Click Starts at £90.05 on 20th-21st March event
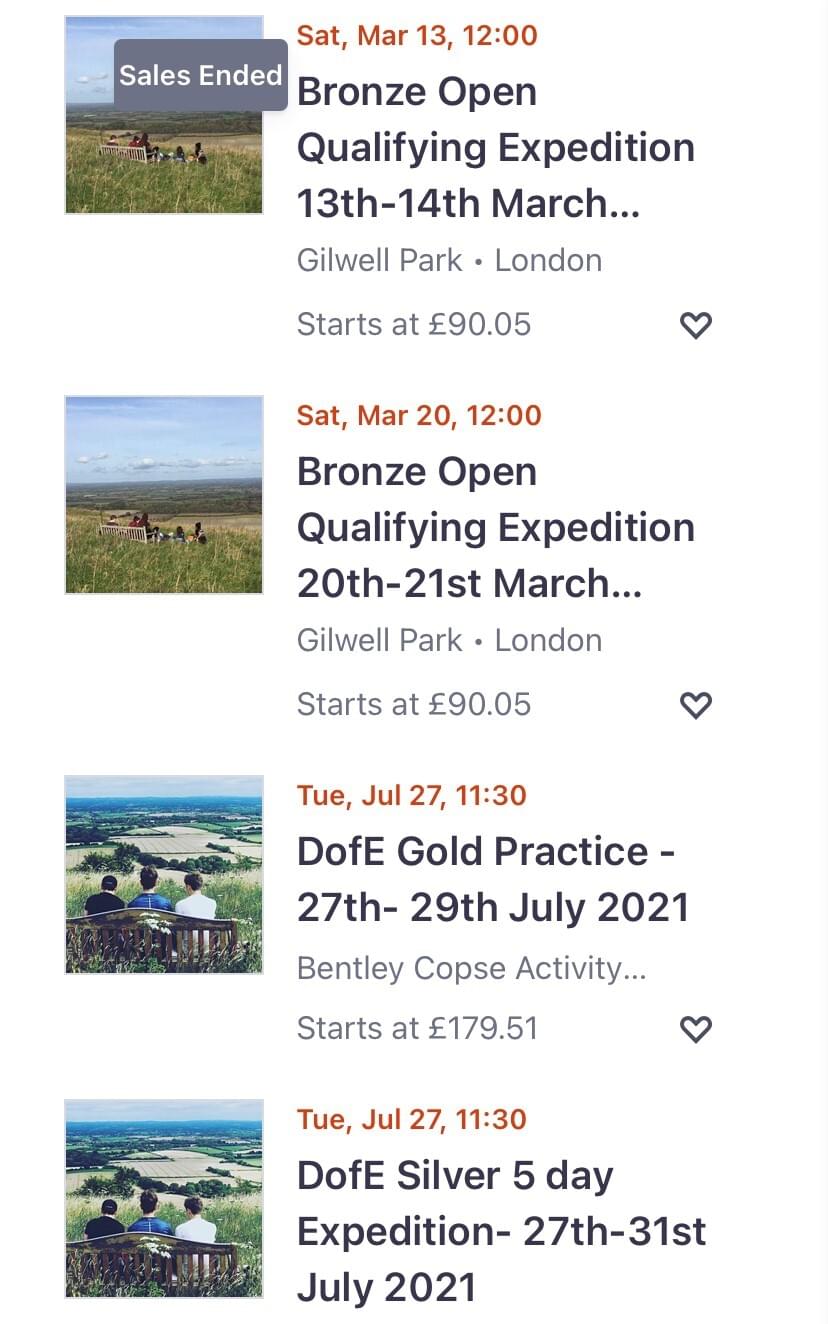 tap(413, 705)
